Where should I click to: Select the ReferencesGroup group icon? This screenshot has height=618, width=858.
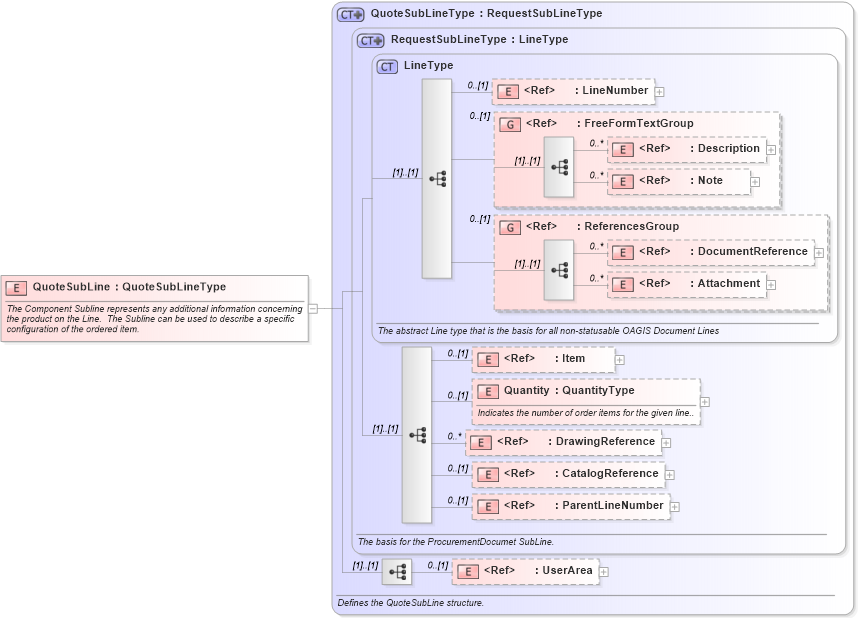508,227
